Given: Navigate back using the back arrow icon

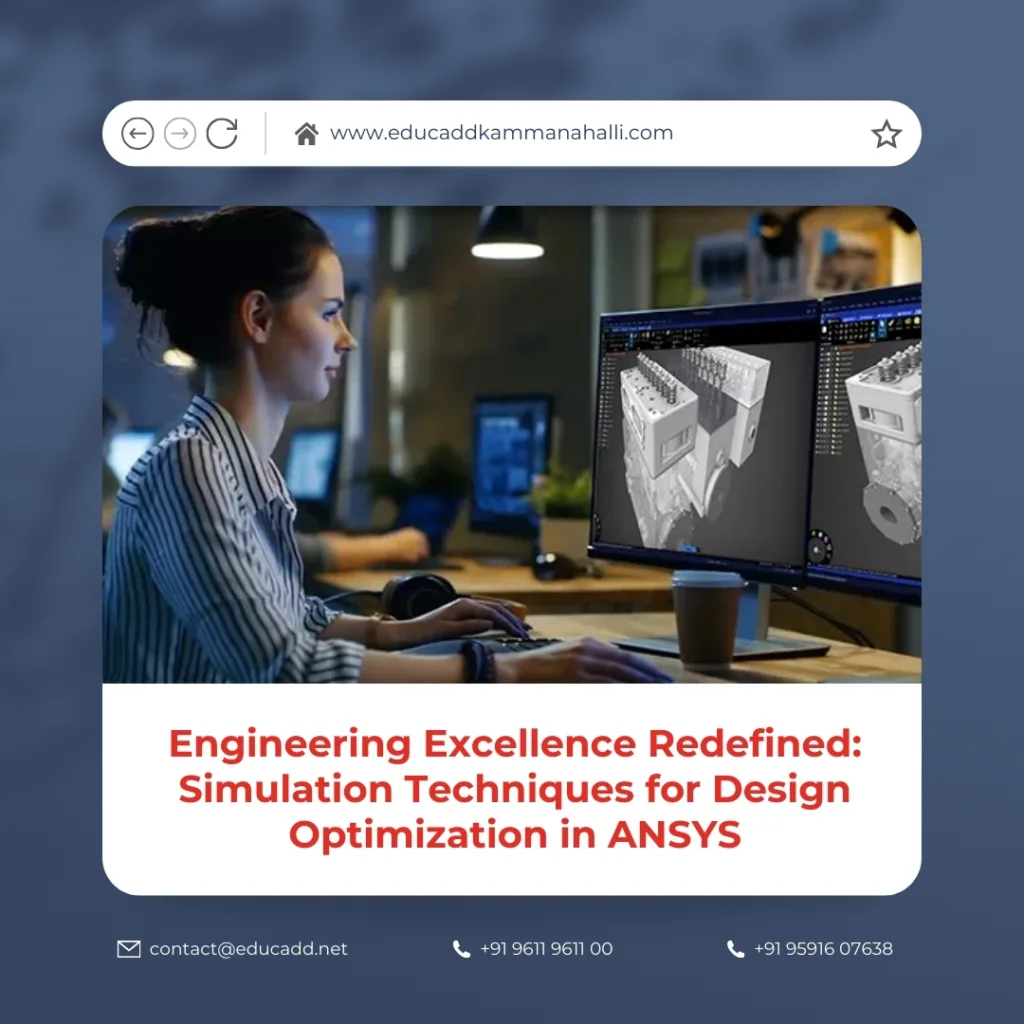Looking at the screenshot, I should click(x=137, y=133).
